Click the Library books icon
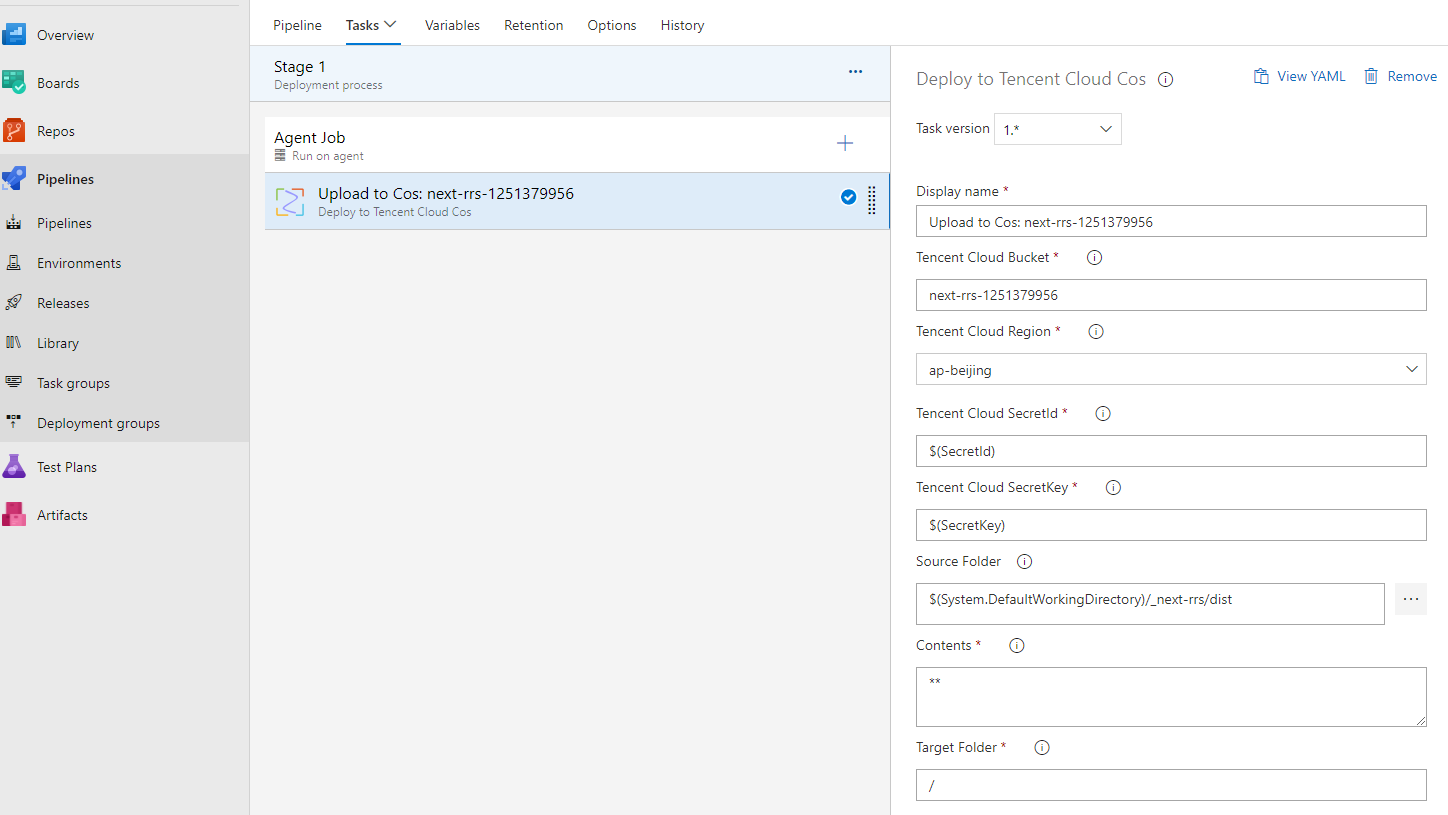The image size is (1448, 815). (14, 343)
